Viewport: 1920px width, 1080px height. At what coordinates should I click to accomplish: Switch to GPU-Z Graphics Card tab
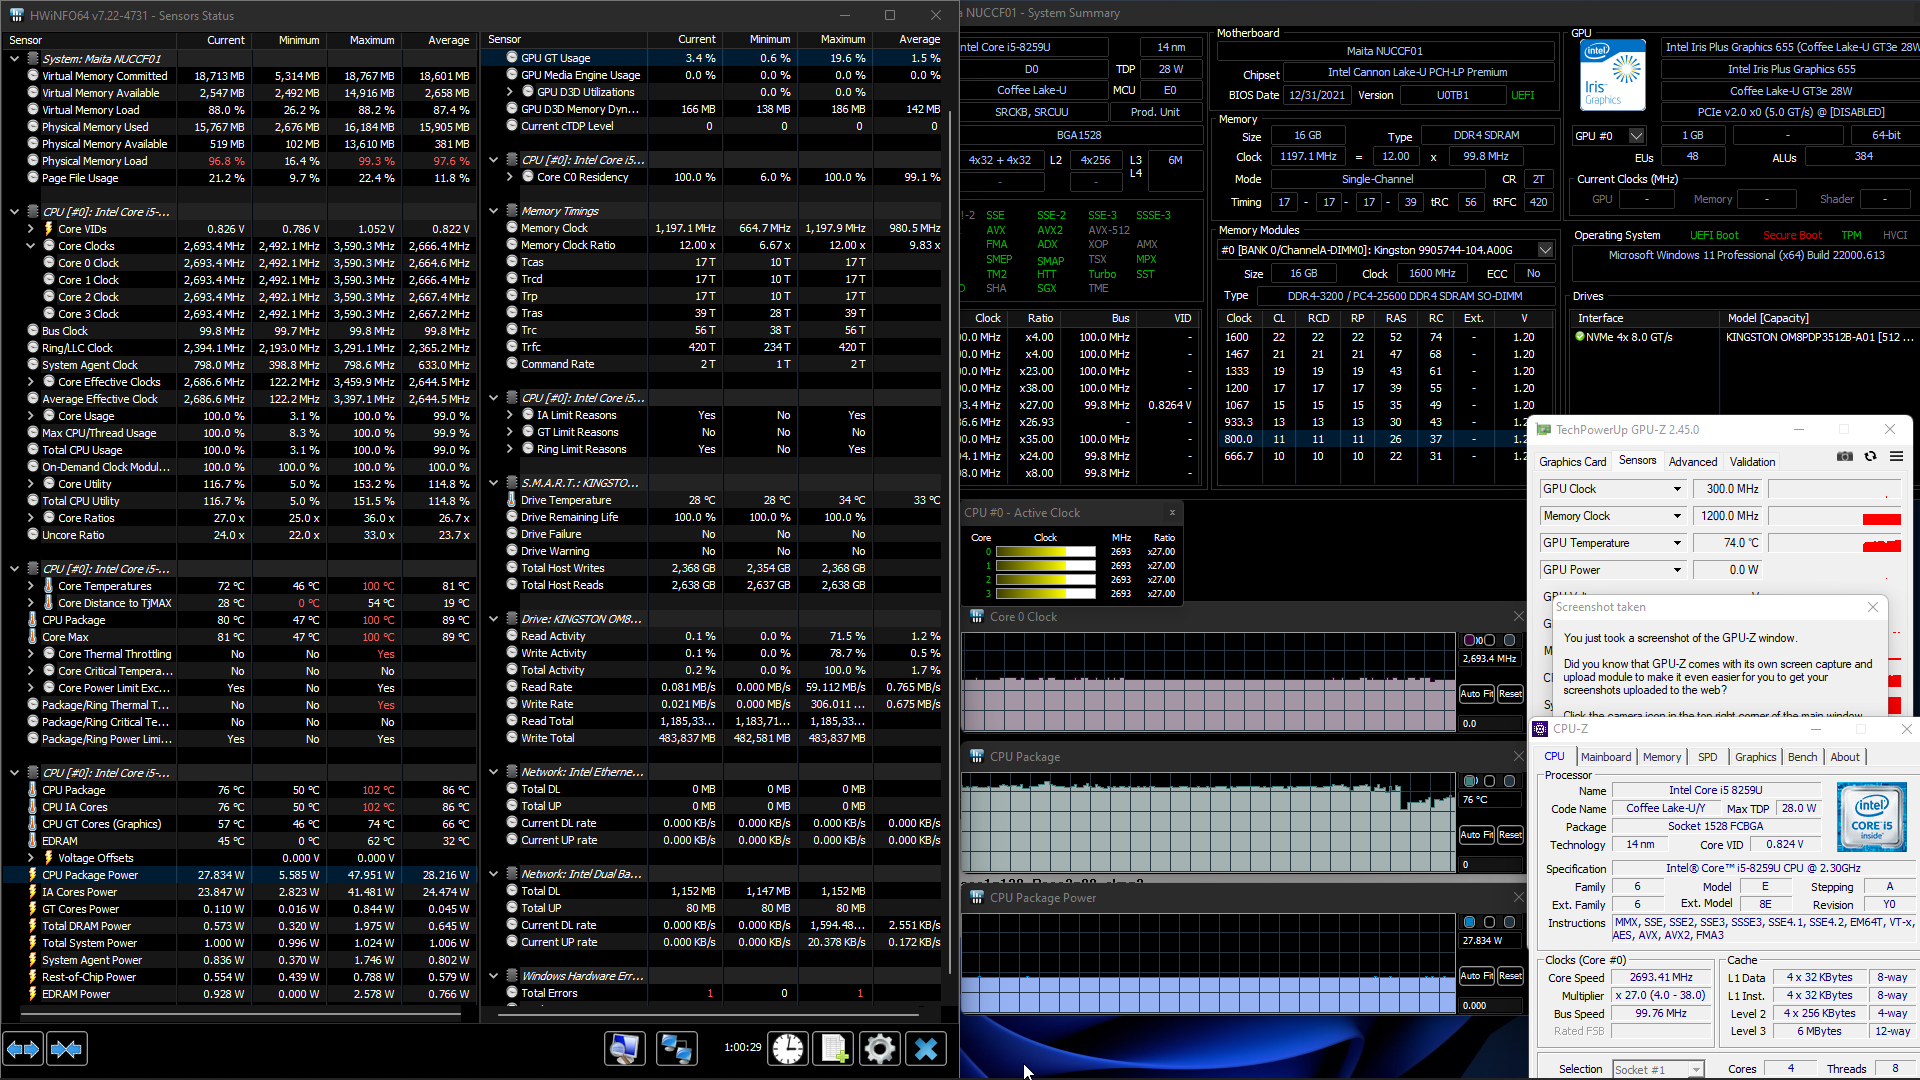(1573, 461)
